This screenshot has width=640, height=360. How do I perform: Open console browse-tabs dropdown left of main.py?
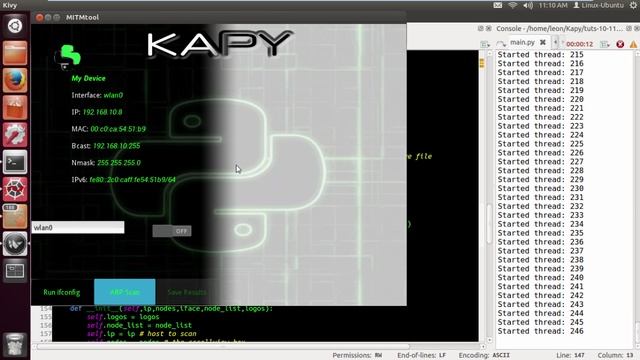pyautogui.click(x=485, y=44)
